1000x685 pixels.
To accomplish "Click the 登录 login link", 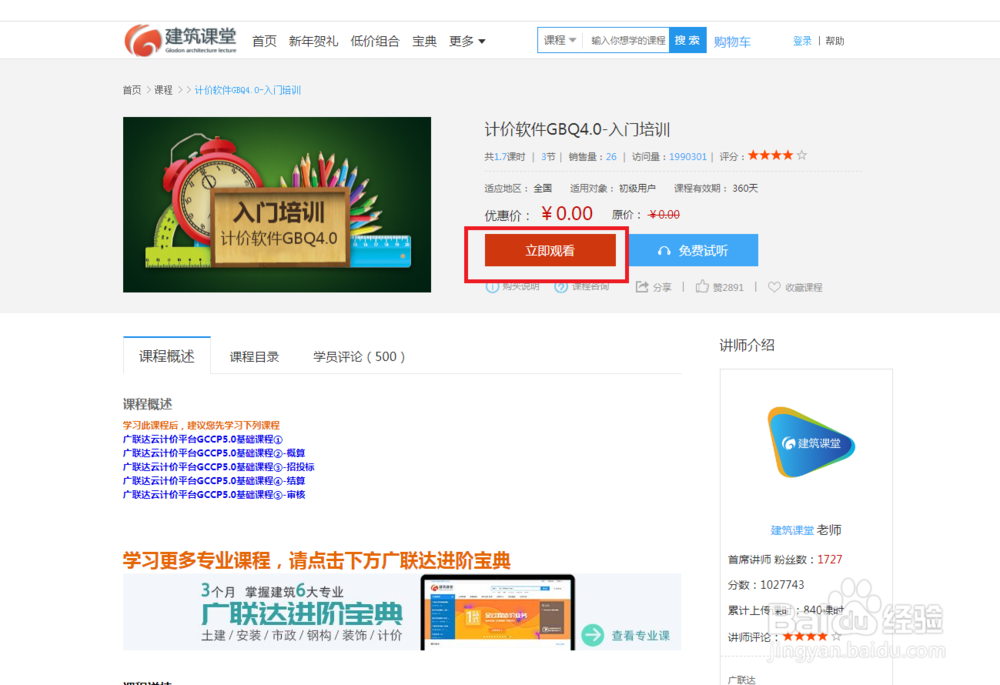I will (x=802, y=41).
